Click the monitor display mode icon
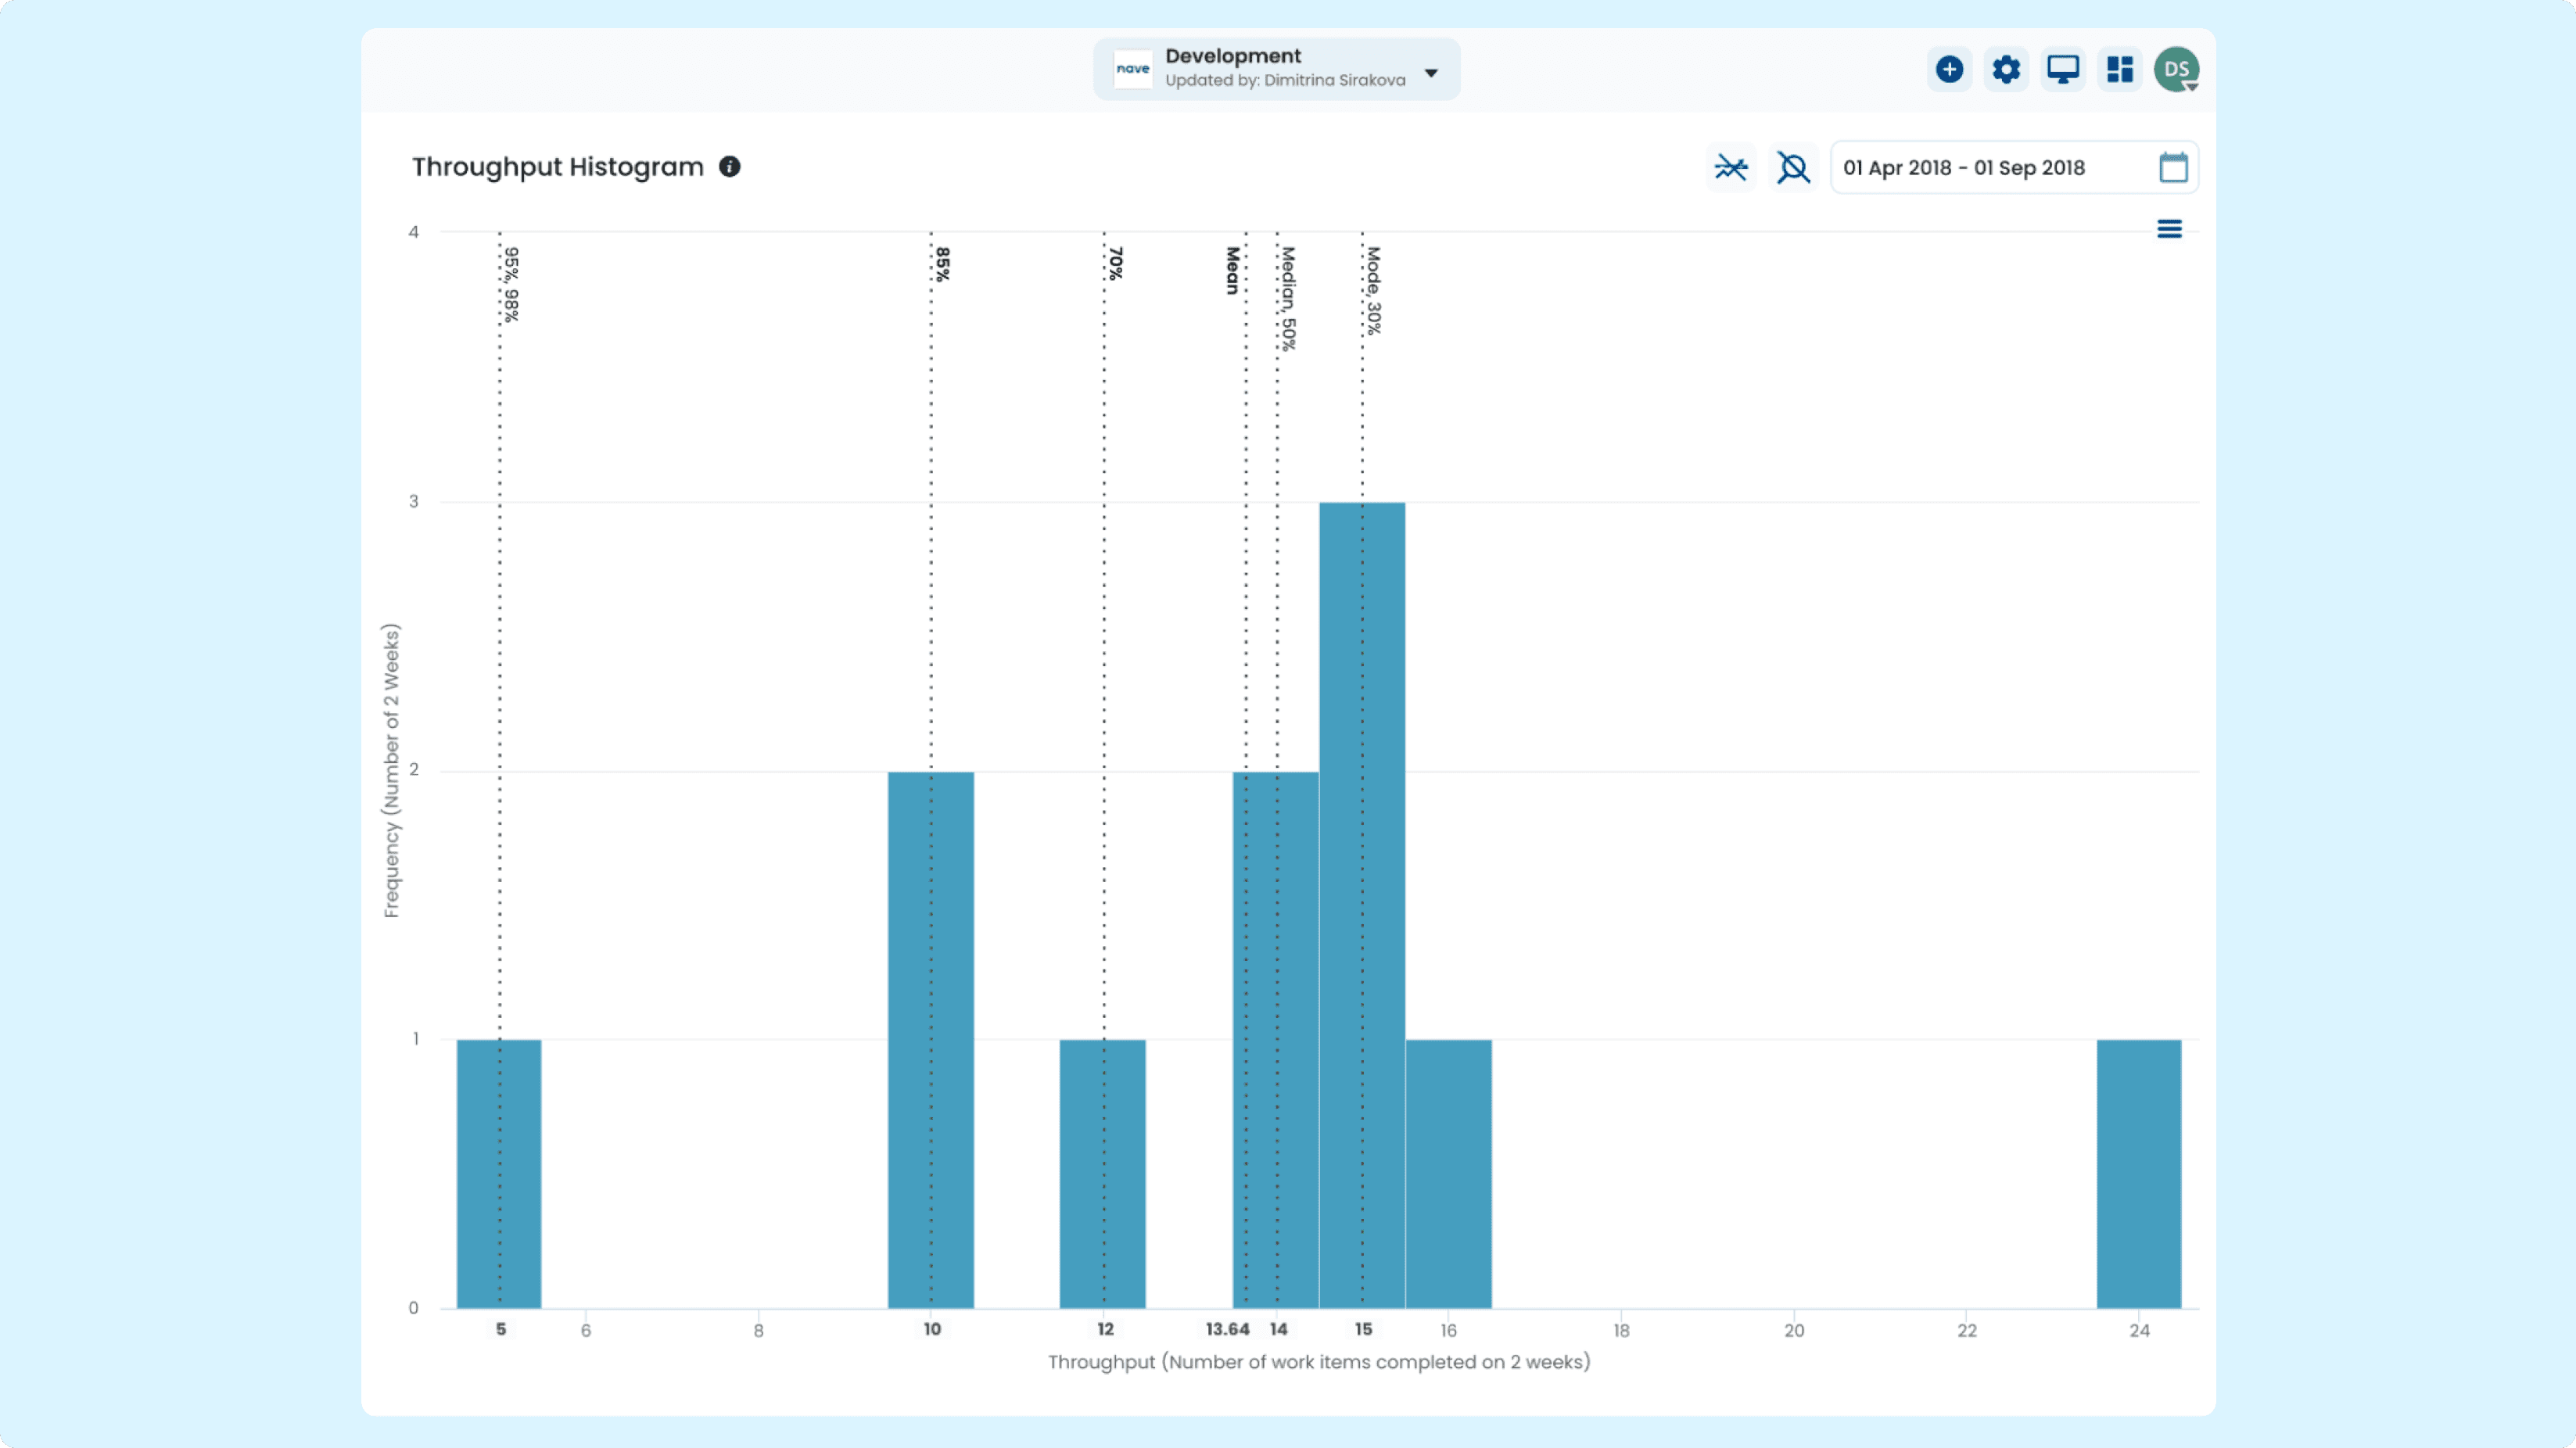The image size is (2576, 1448). click(x=2063, y=69)
